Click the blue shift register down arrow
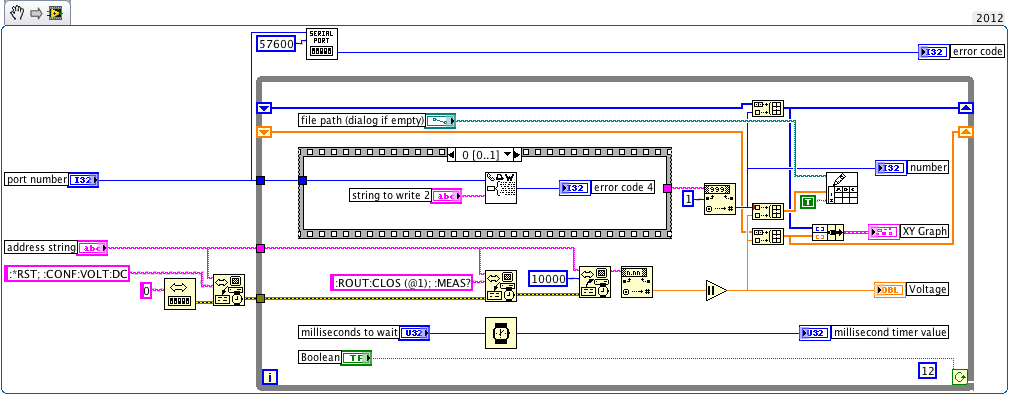The height and width of the screenshot is (395, 1009). click(x=264, y=108)
